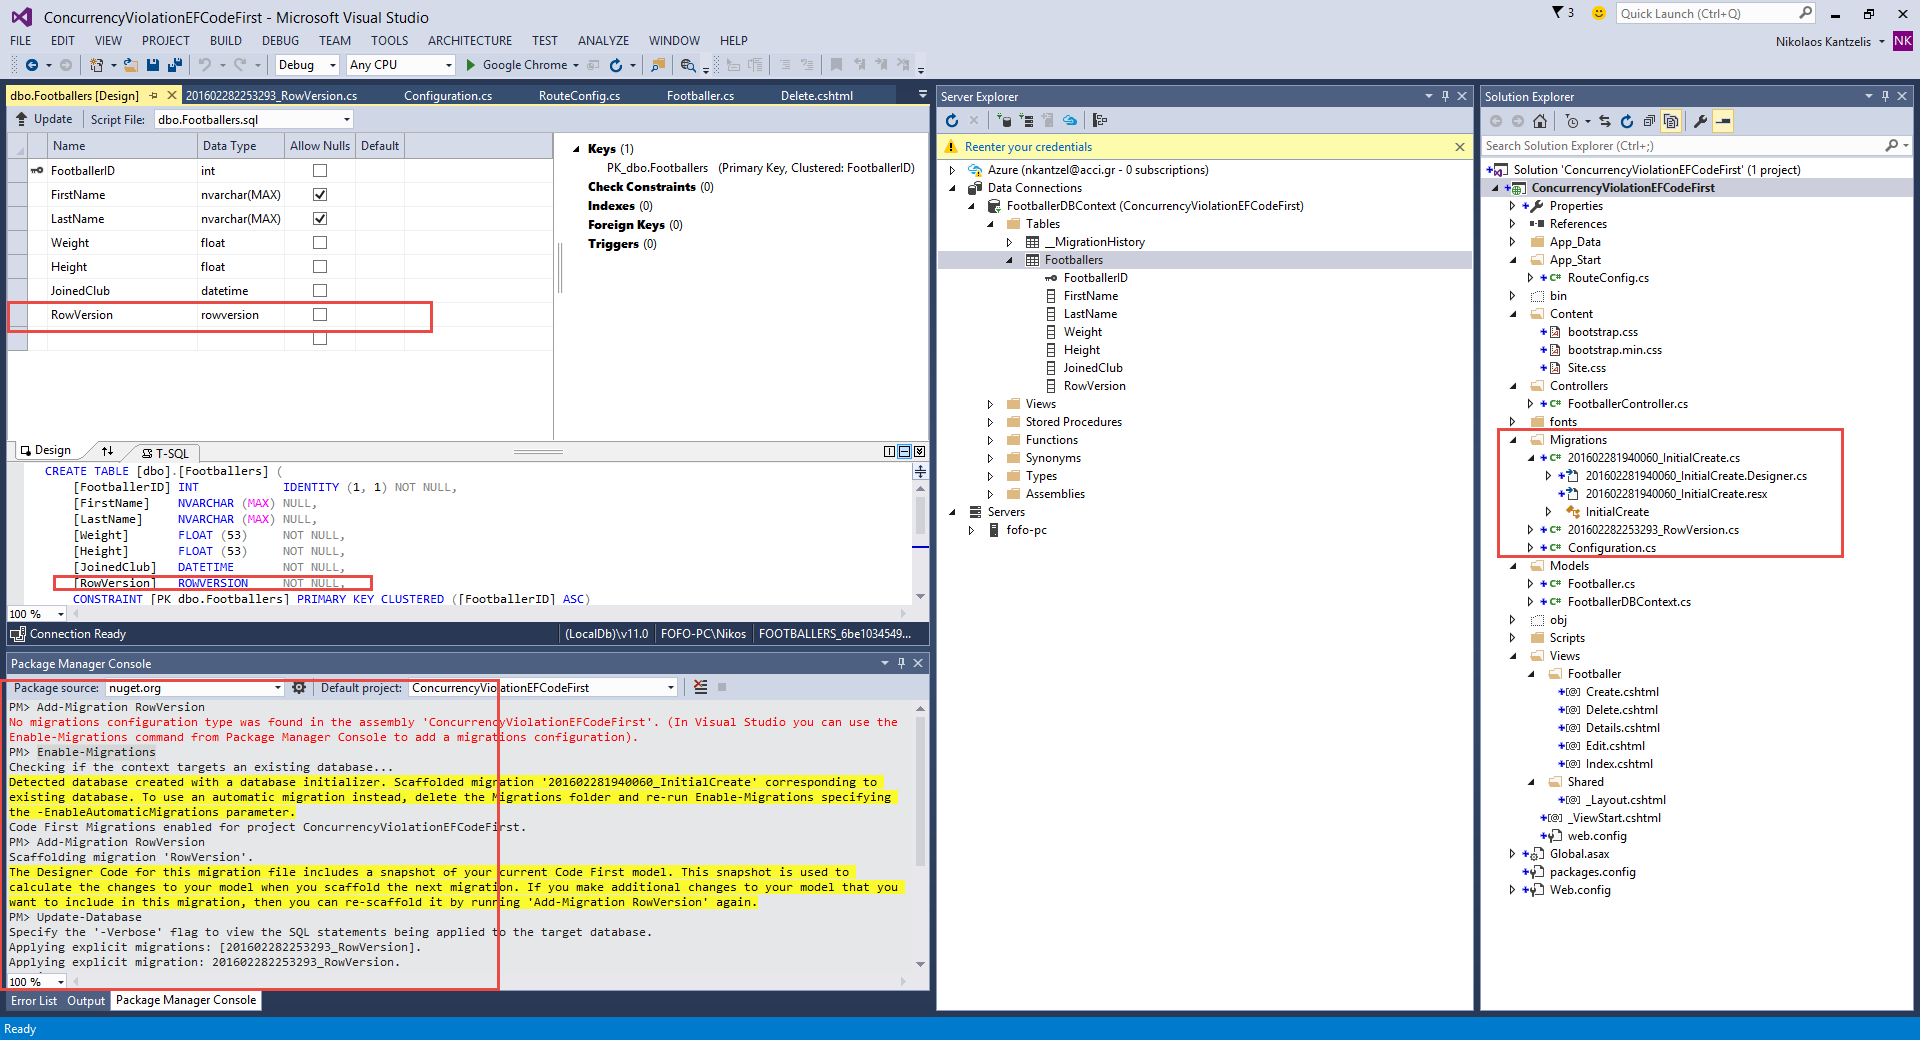Click the Undo arrow icon
This screenshot has width=1920, height=1040.
click(x=204, y=65)
